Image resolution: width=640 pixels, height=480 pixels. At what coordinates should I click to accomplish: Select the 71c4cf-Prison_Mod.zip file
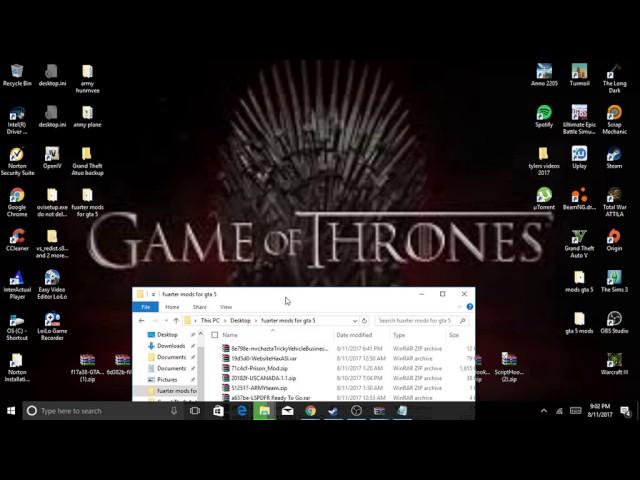(259, 368)
